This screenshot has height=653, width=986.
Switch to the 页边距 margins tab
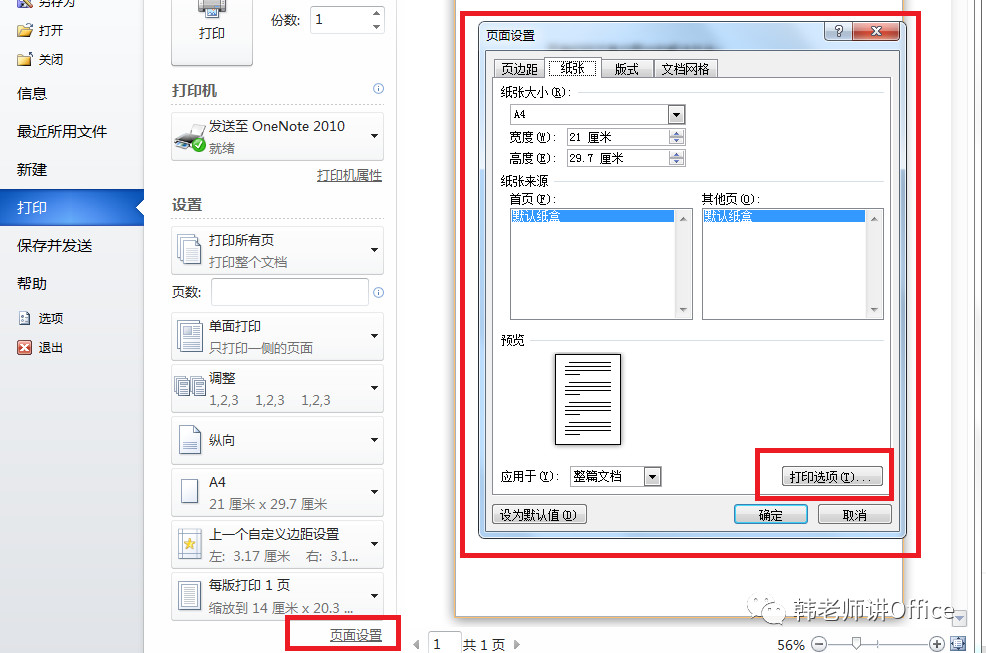click(519, 68)
